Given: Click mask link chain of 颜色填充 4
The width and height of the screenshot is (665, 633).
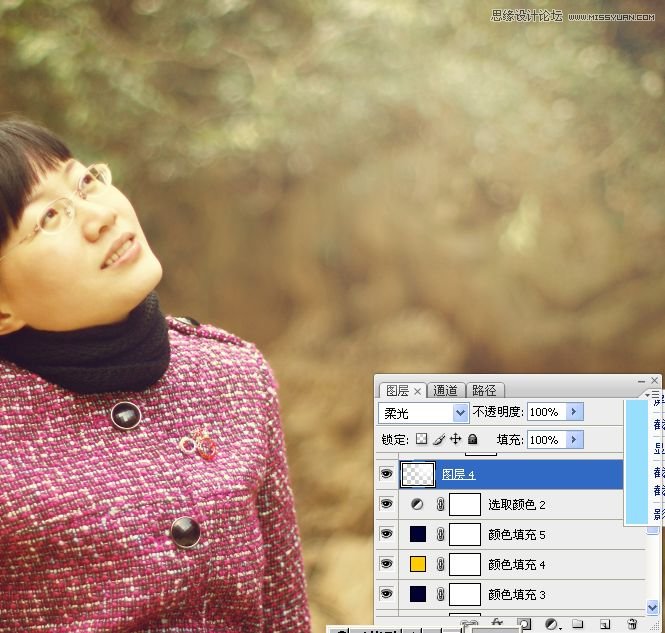Looking at the screenshot, I should click(x=440, y=564).
